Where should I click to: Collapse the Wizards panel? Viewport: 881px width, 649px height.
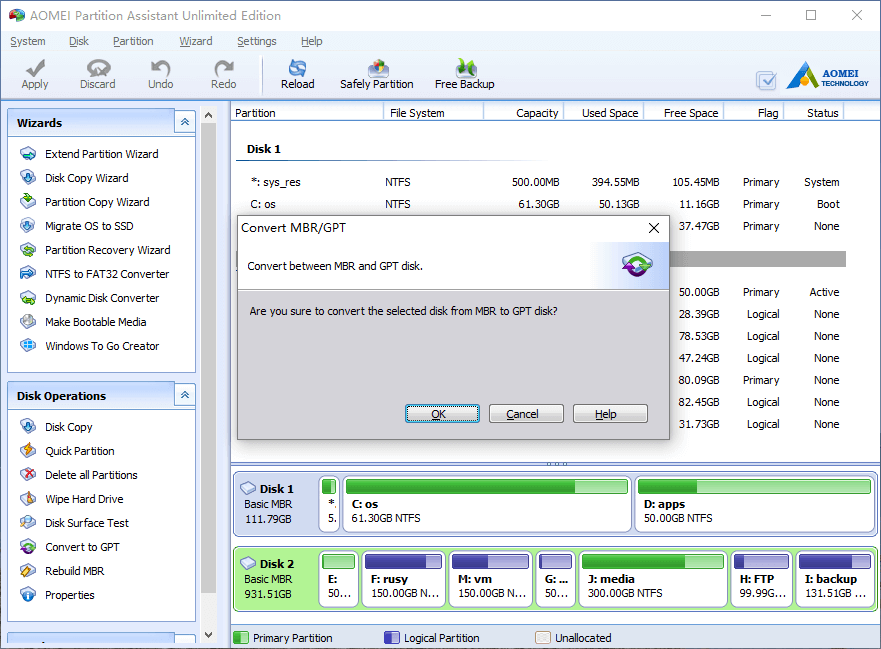pos(184,121)
